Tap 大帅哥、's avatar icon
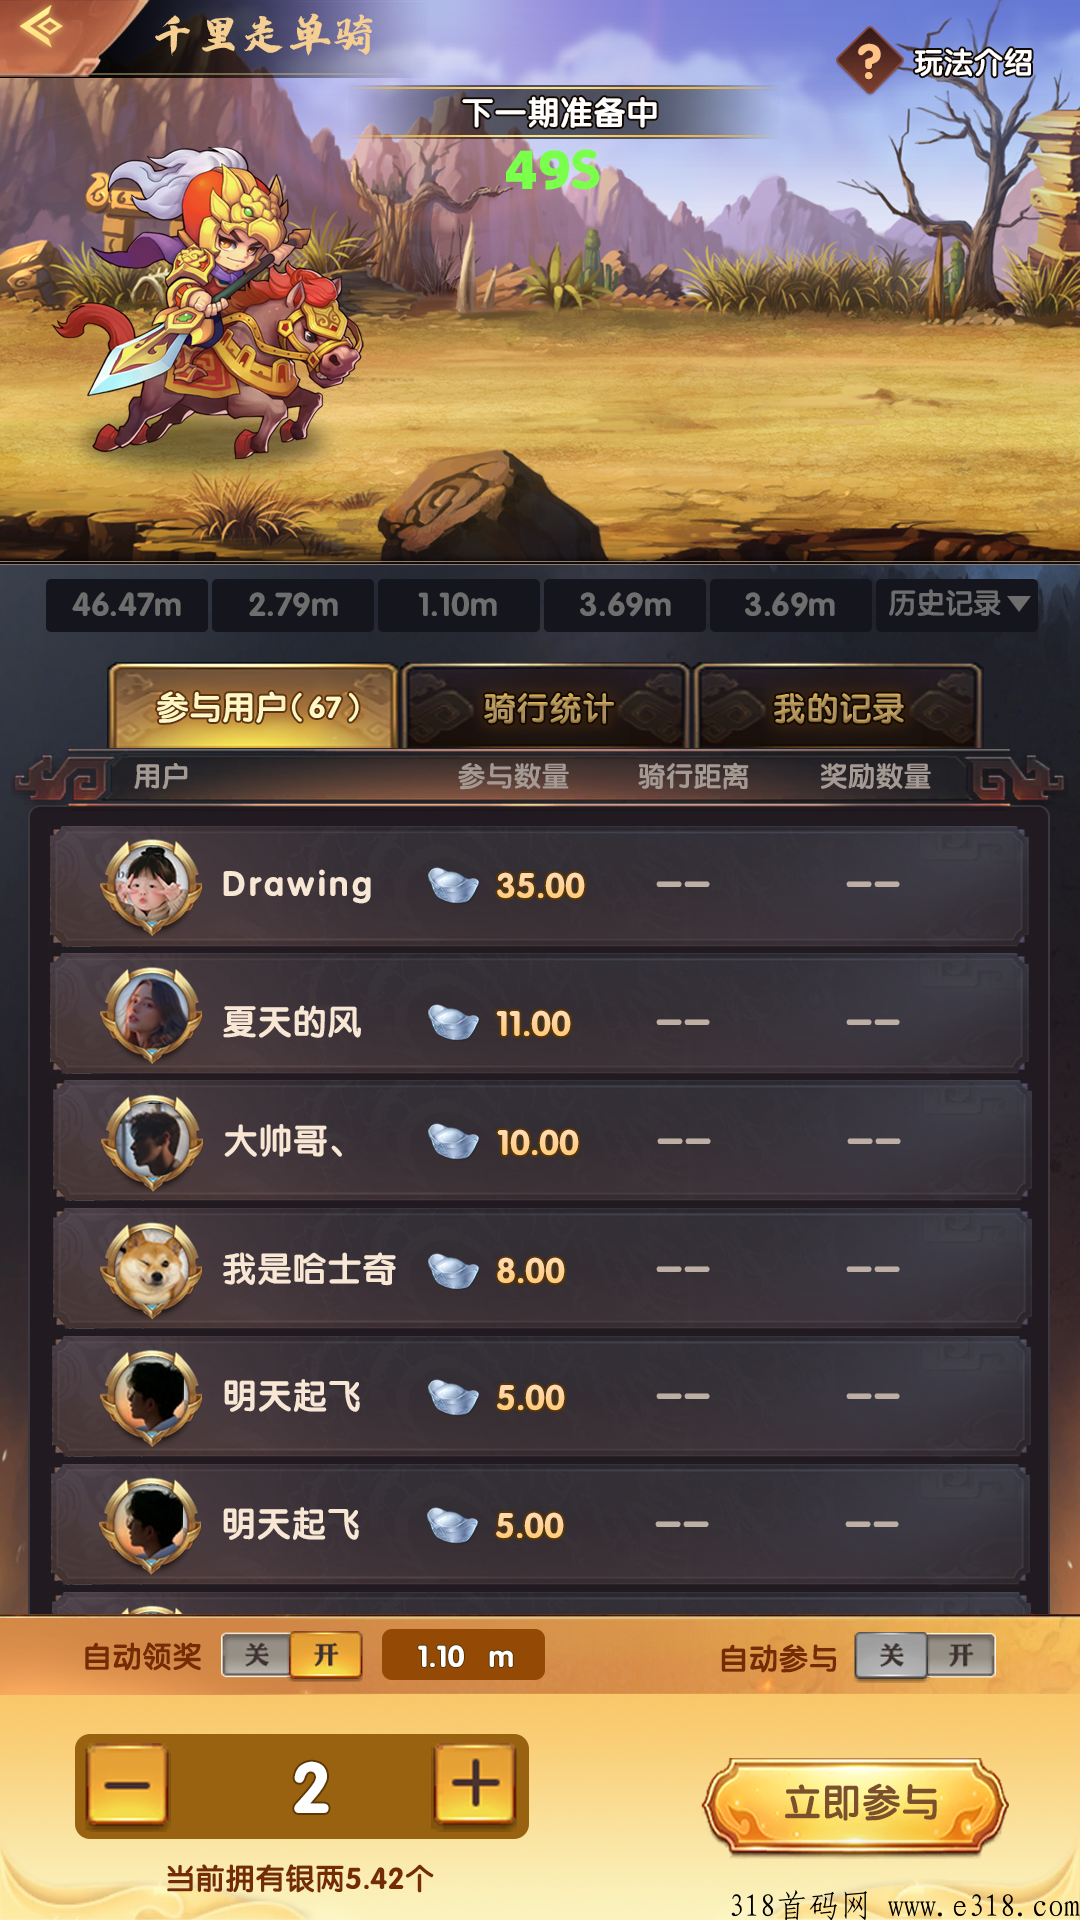 152,1142
